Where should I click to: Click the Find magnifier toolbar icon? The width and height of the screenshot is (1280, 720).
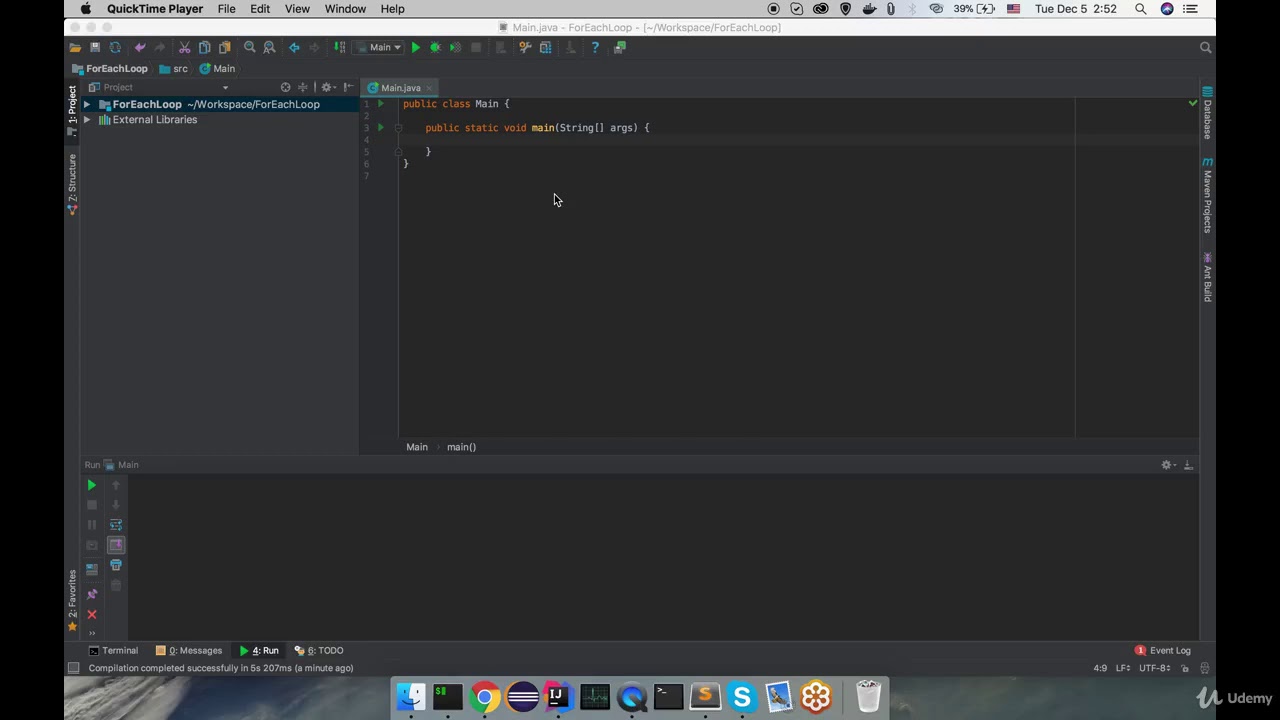coord(250,47)
